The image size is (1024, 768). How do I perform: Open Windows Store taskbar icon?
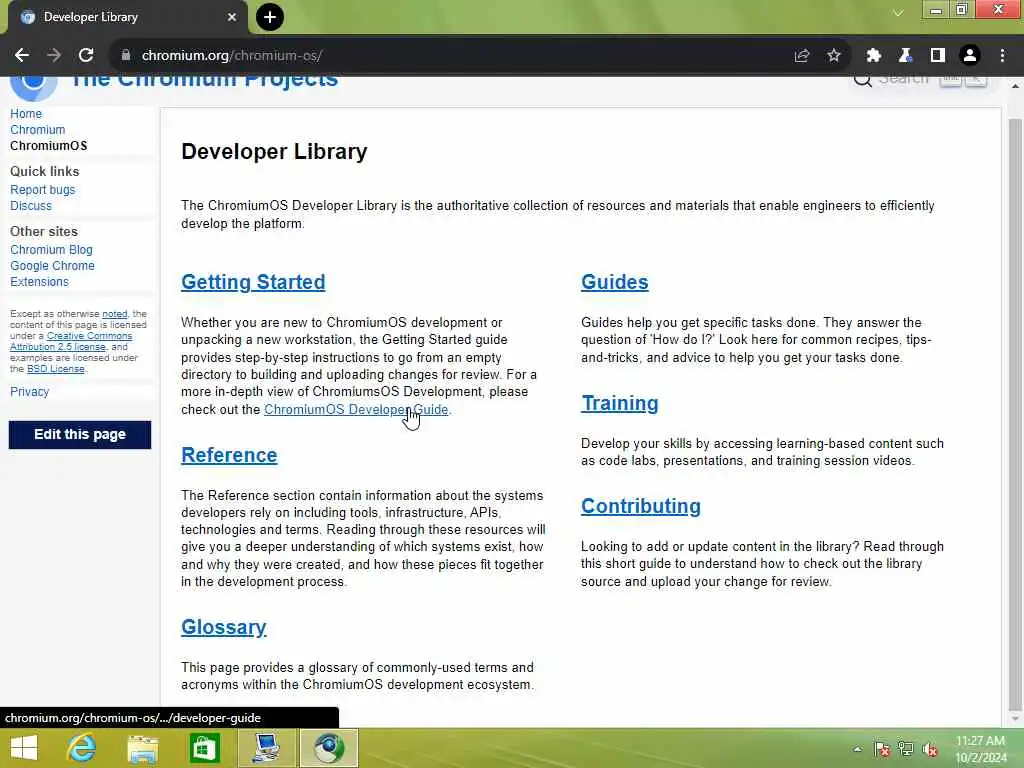point(204,748)
